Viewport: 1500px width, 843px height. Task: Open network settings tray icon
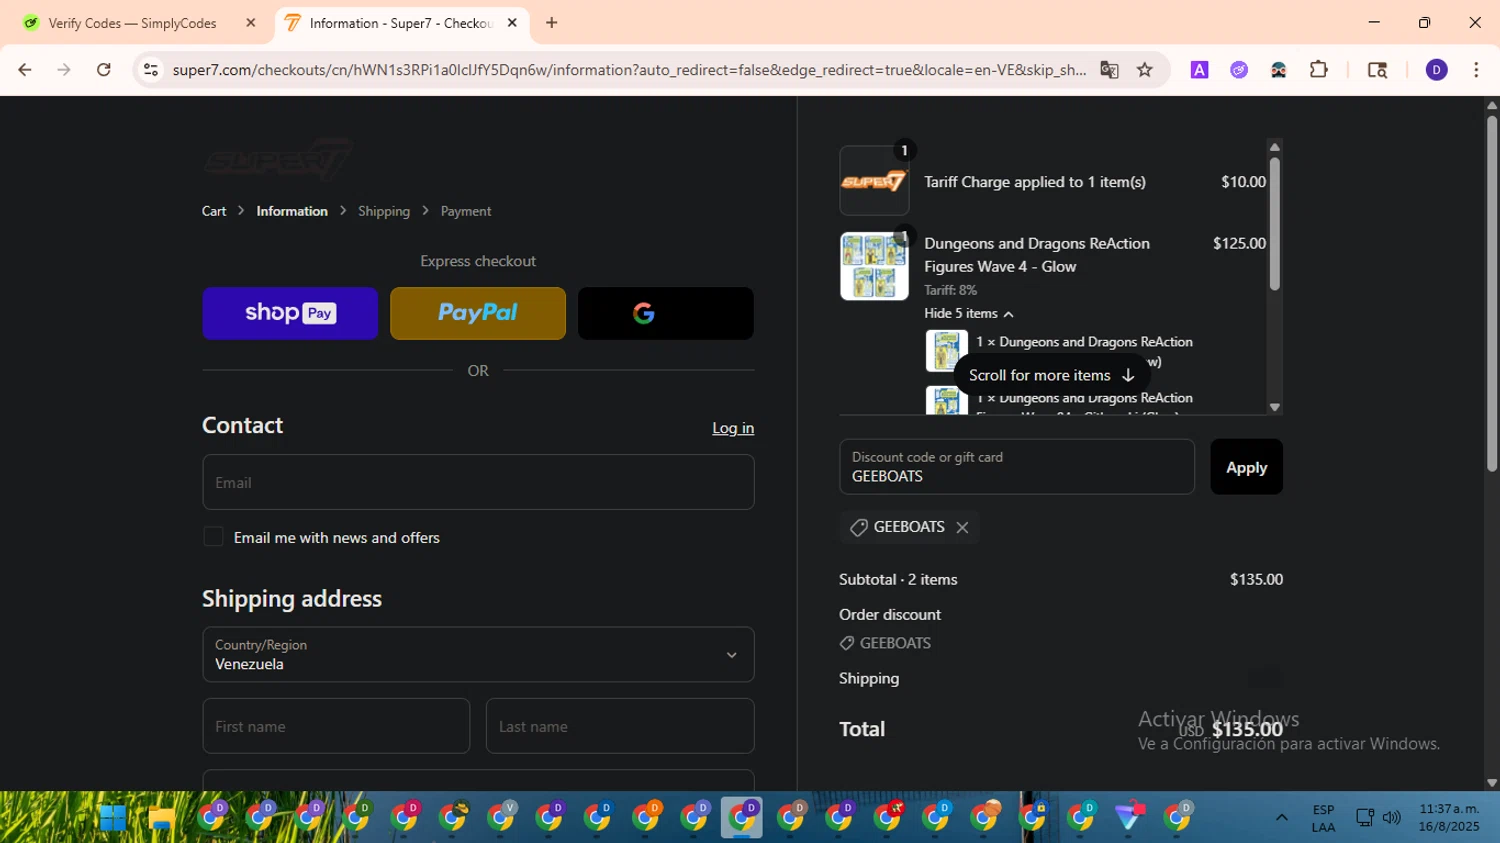click(1364, 818)
